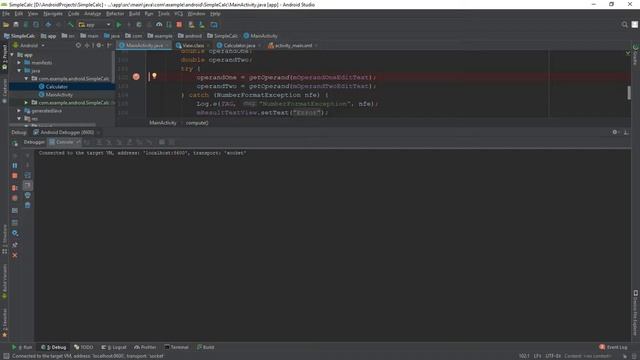640x360 pixels.
Task: Click Scroll from Source target icon in Project panel
Action: [x=78, y=45]
